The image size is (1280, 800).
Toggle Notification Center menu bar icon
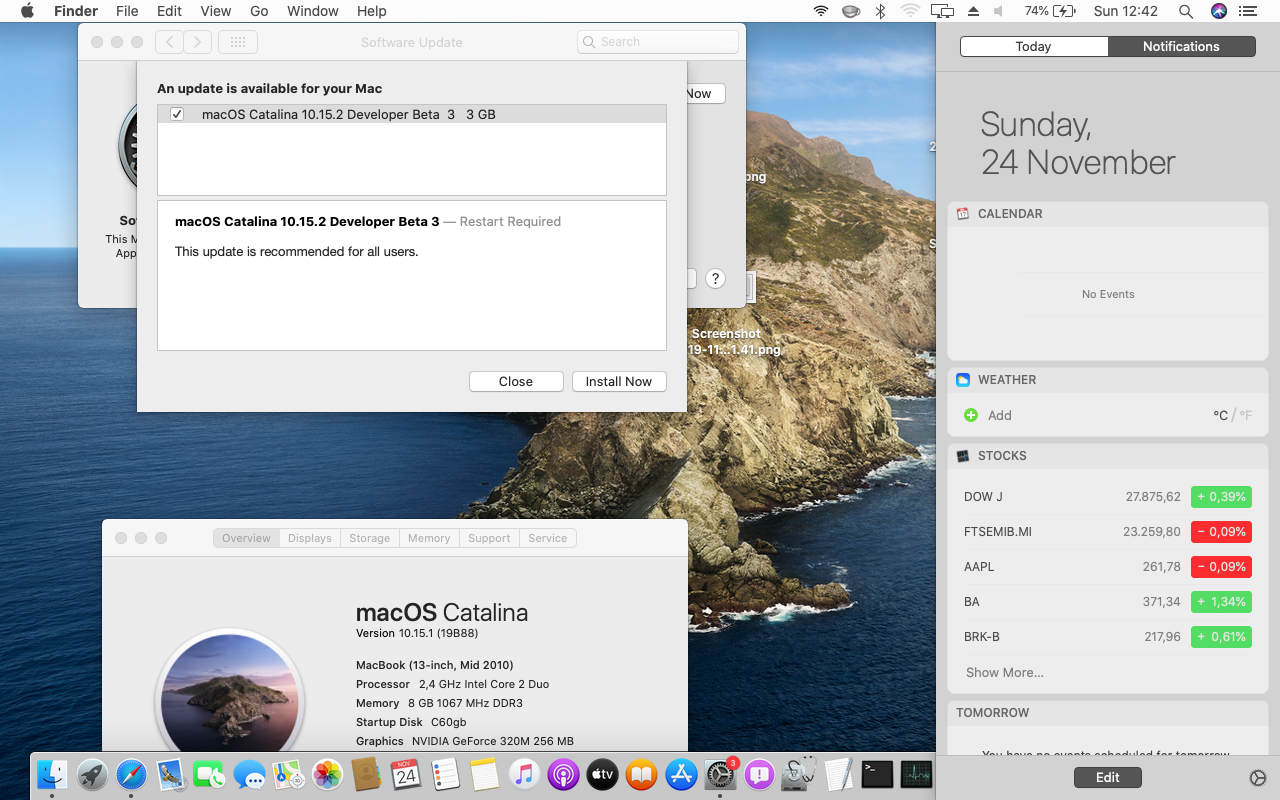(1247, 11)
